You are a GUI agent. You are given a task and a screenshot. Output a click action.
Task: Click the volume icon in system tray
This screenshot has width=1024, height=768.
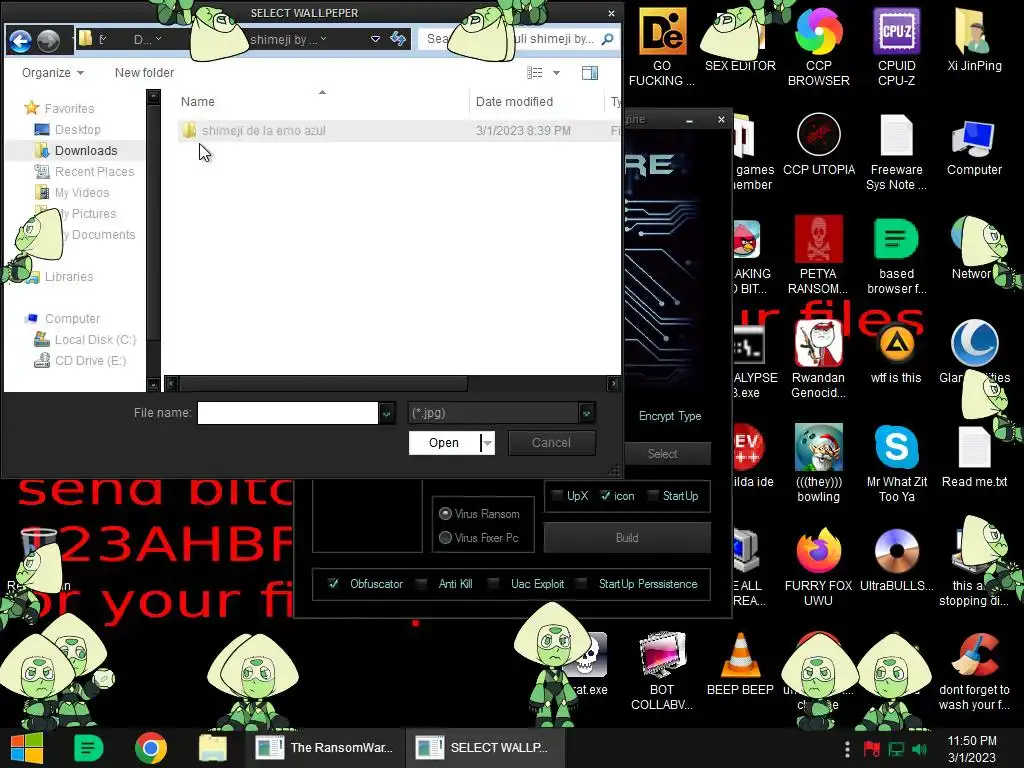pos(920,749)
